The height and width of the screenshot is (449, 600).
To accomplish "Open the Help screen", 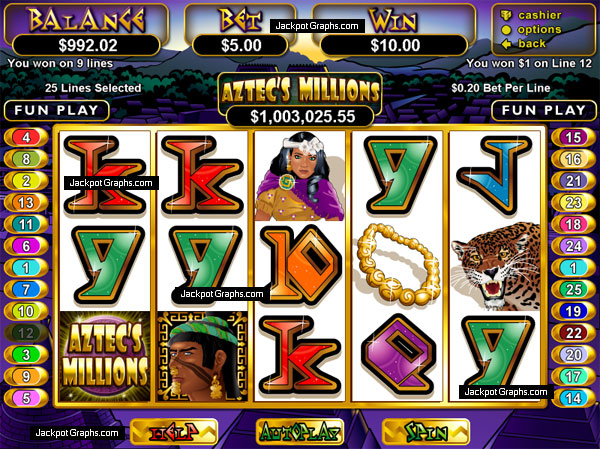I will click(x=174, y=433).
